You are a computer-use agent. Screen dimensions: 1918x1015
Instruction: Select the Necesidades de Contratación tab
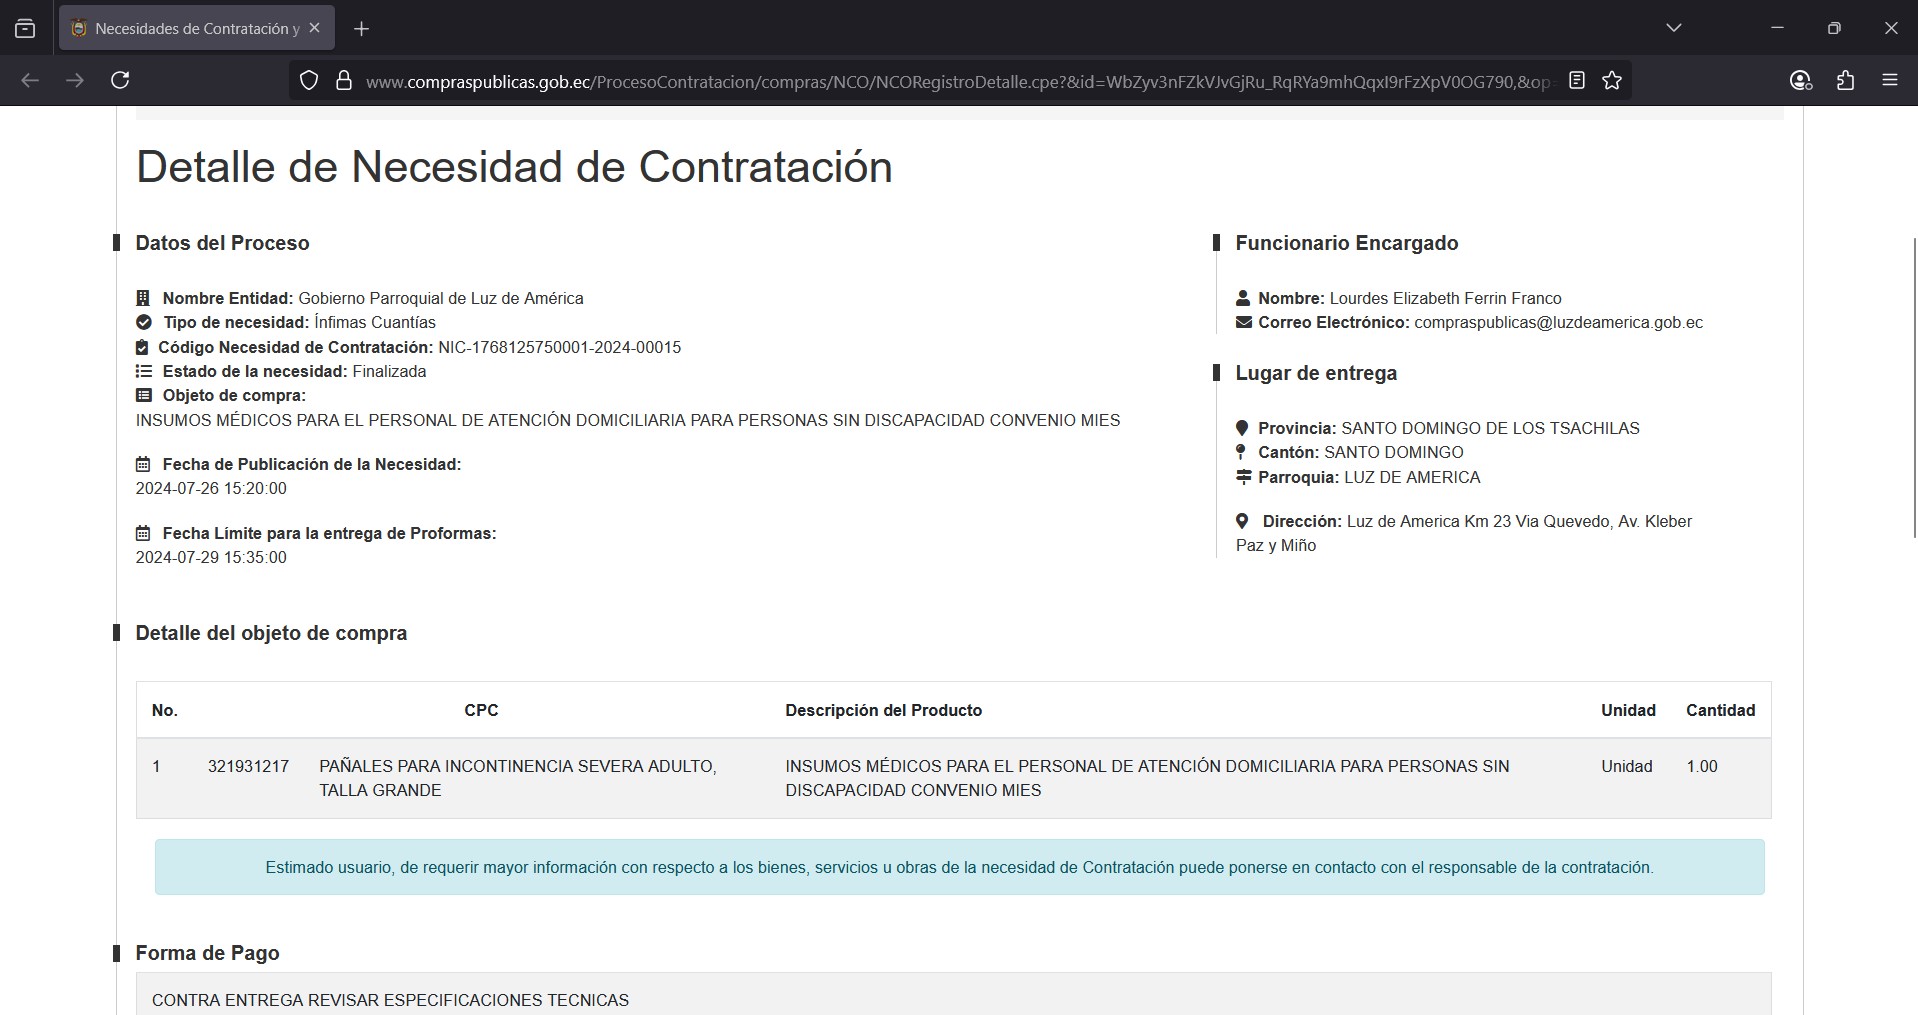point(197,28)
